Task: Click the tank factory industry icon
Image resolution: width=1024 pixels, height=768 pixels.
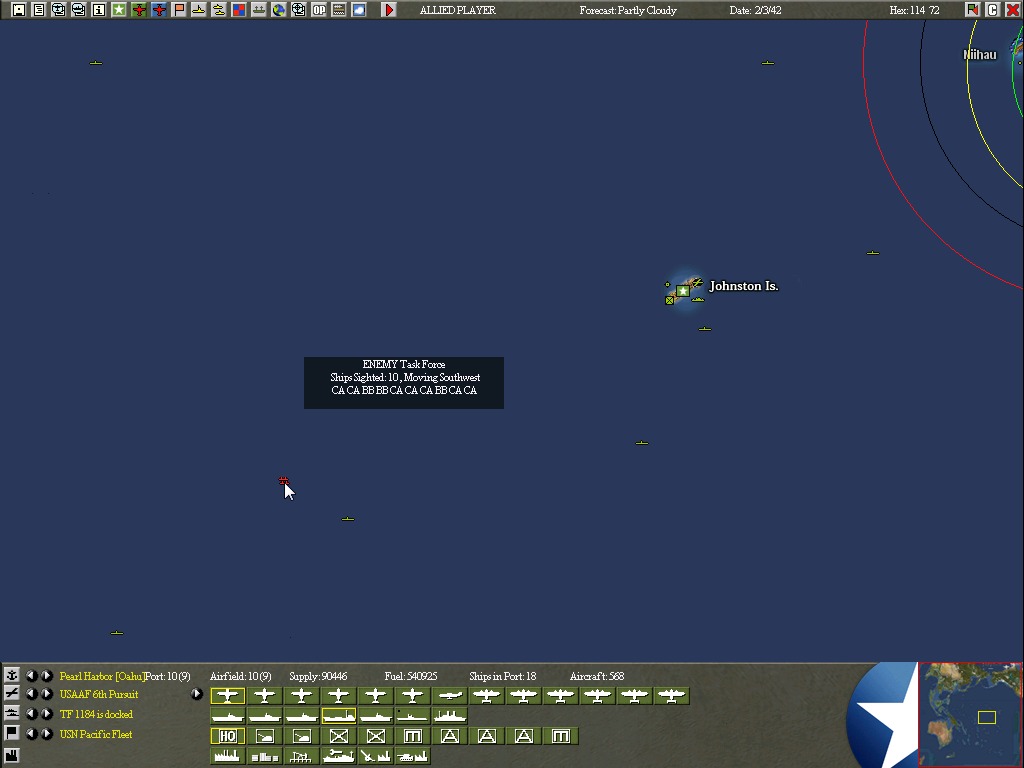Action: pos(412,756)
